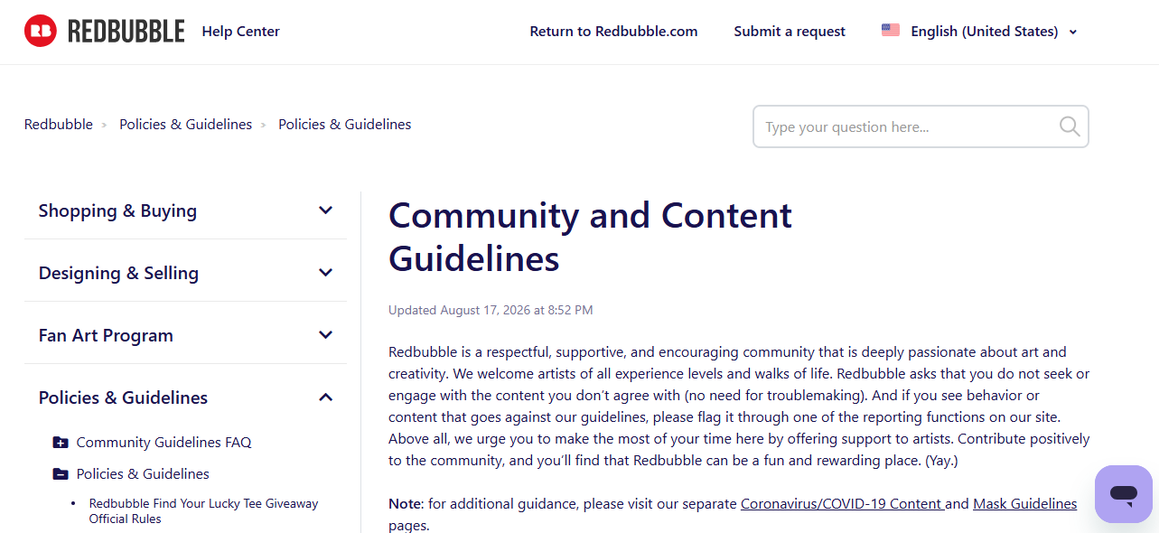The image size is (1159, 533).
Task: Click folder-plus icon beside Community Guidelines FAQ
Action: click(x=61, y=443)
